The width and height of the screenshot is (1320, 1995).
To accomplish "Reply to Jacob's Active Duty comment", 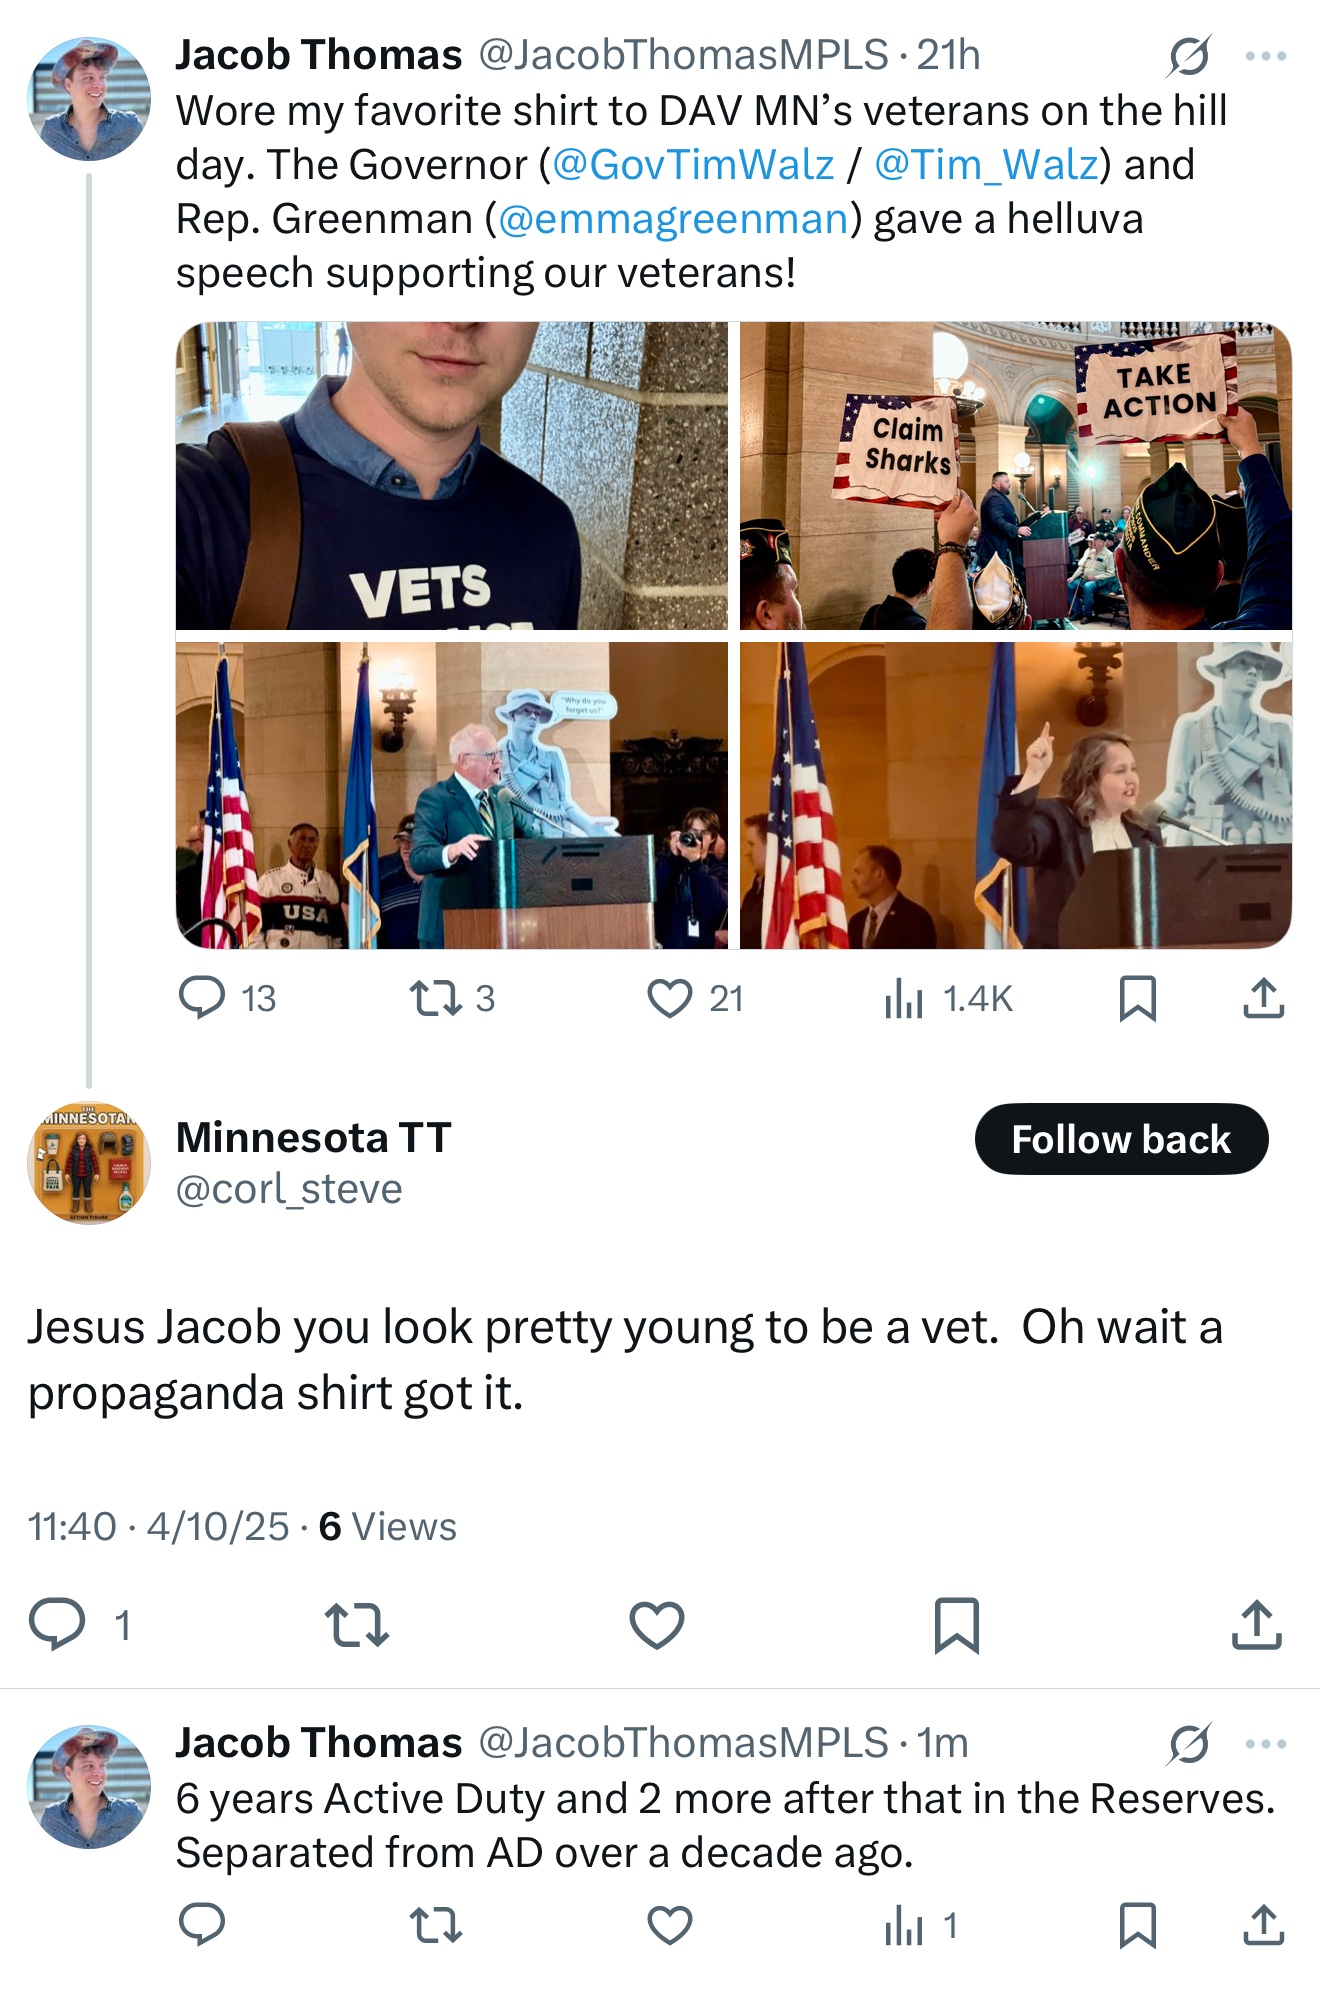I will (202, 1924).
